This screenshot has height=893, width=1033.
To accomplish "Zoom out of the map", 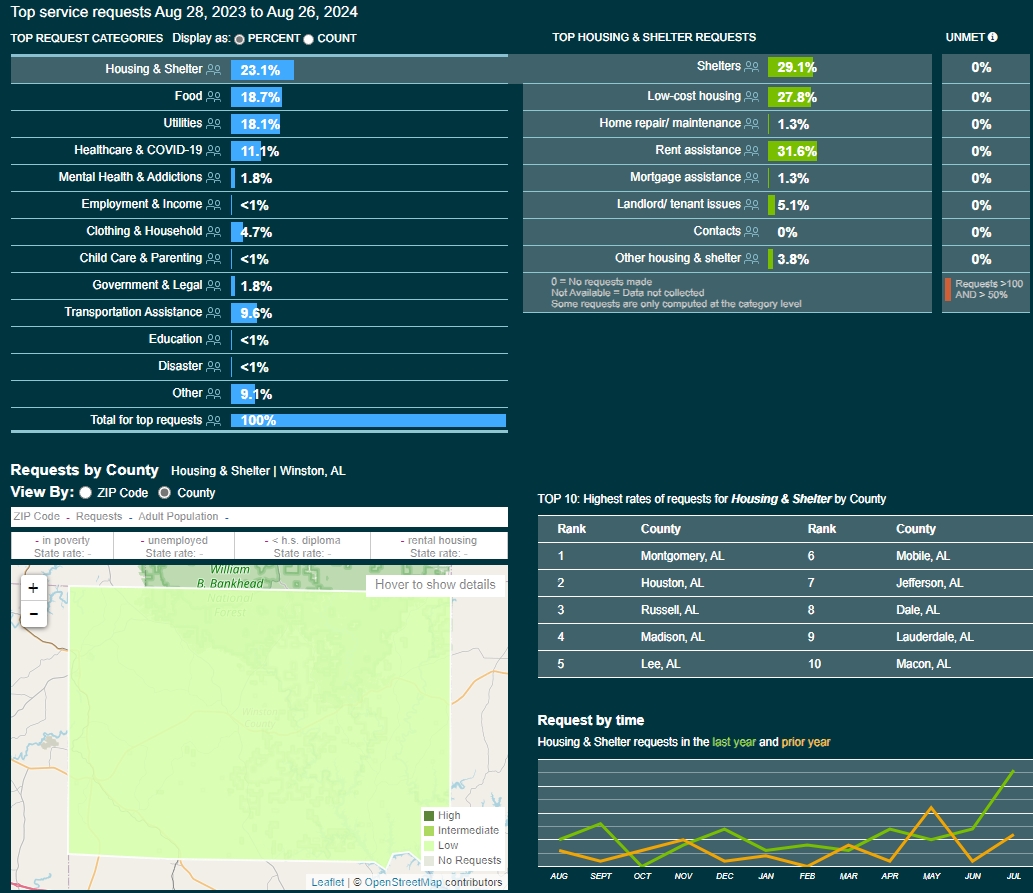I will [33, 614].
